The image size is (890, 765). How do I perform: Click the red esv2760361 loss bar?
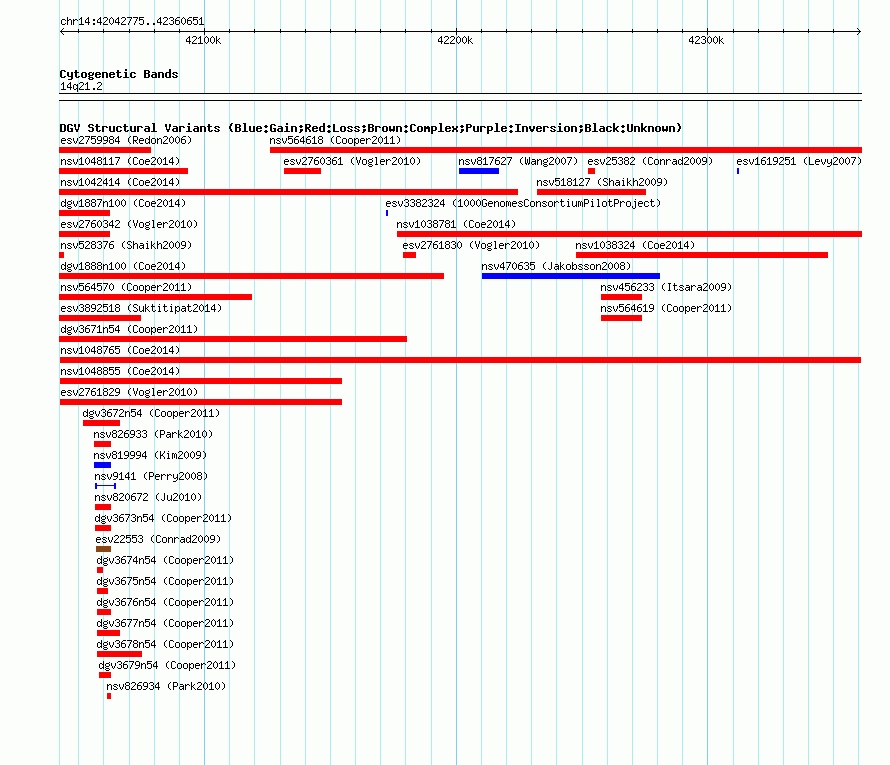click(302, 171)
